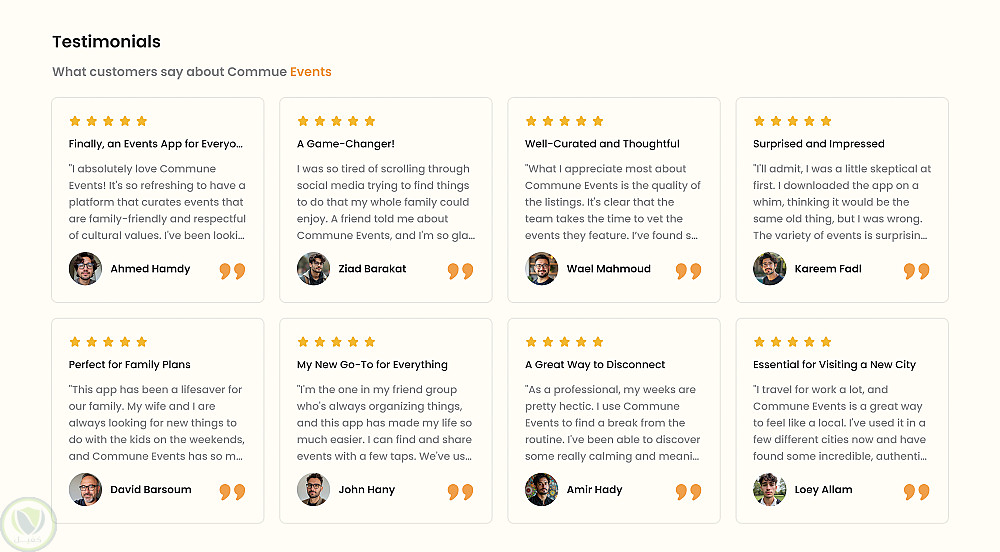Click the orange 'Events' link in subtitle

click(310, 72)
